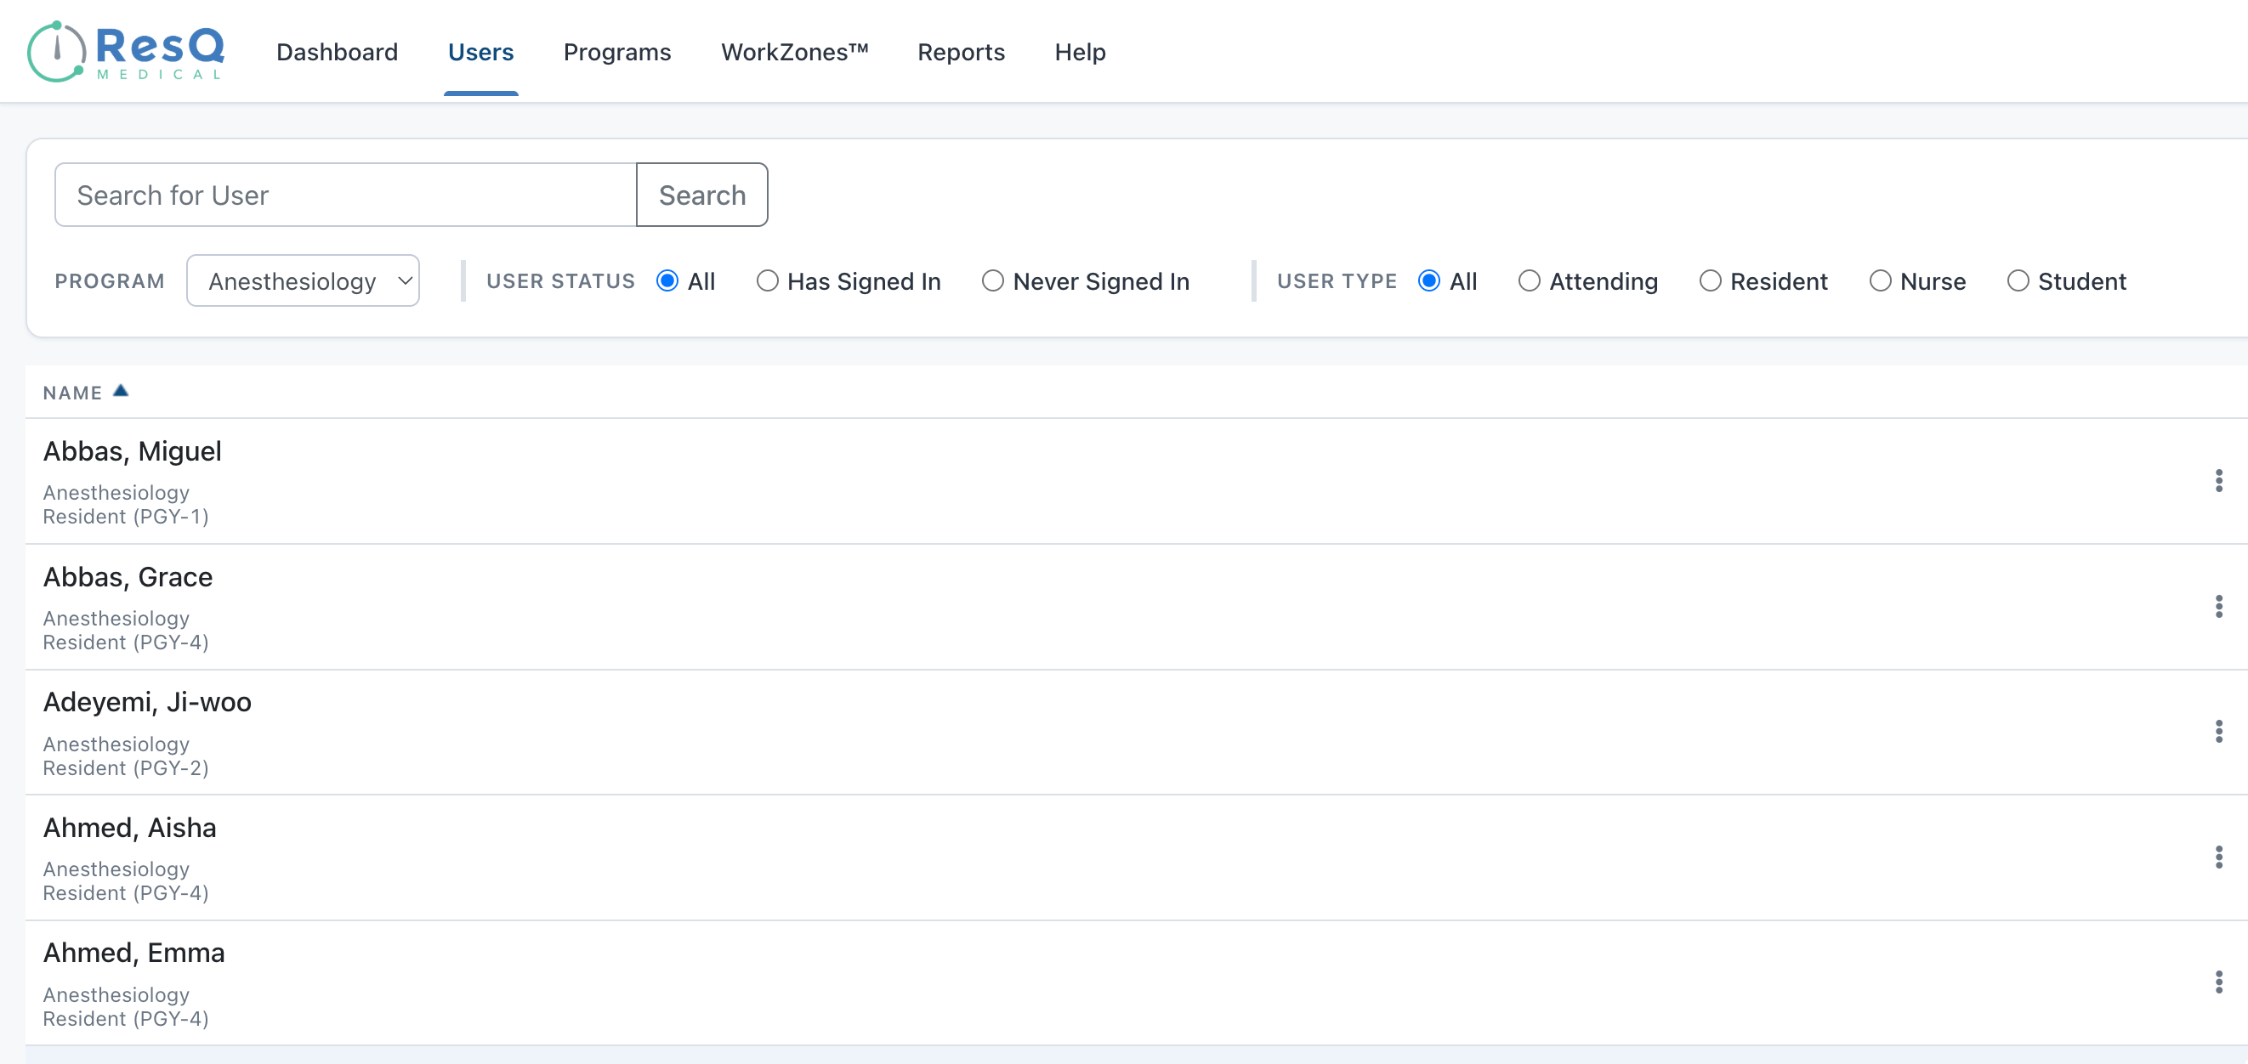
Task: Expand the Anesthesiology program dropdown
Action: click(303, 281)
